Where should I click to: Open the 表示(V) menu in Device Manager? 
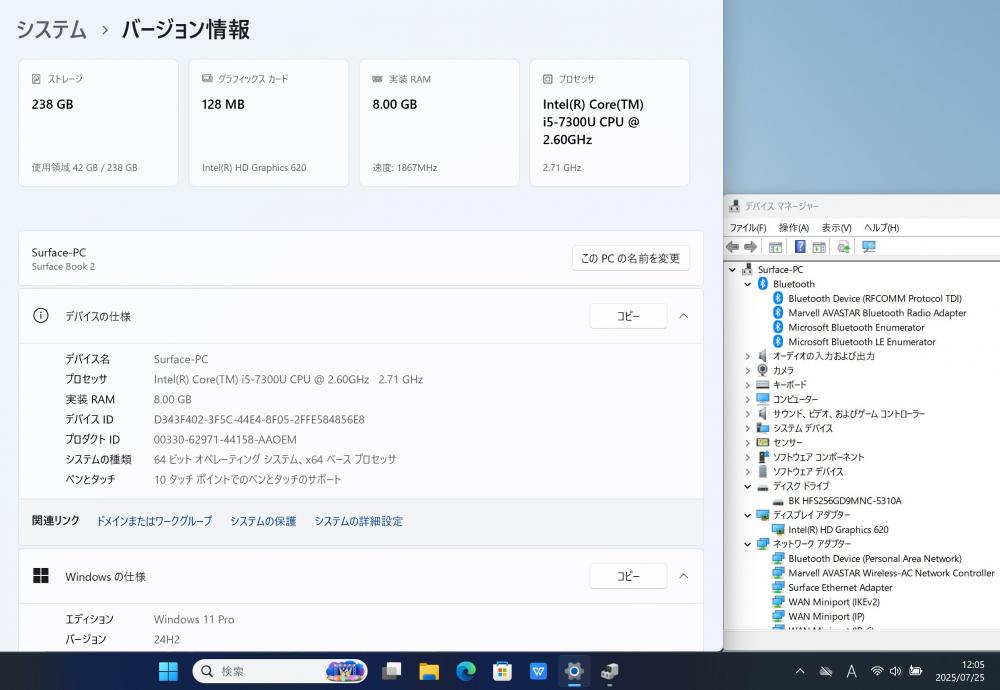pos(836,228)
